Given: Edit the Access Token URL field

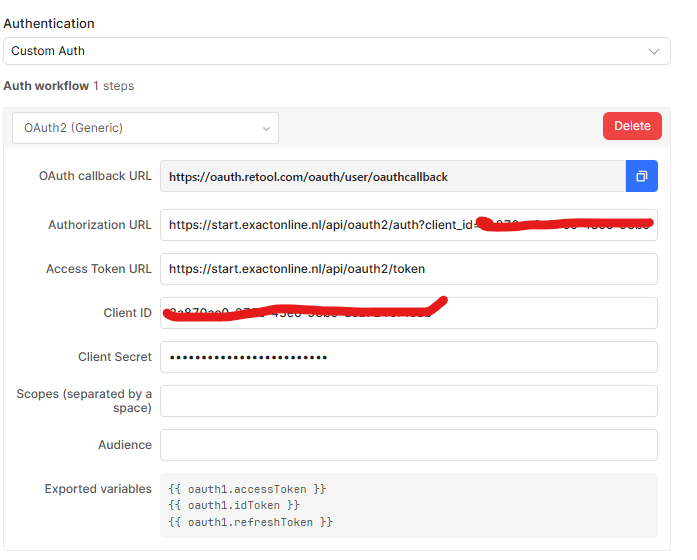Looking at the screenshot, I should (x=409, y=269).
